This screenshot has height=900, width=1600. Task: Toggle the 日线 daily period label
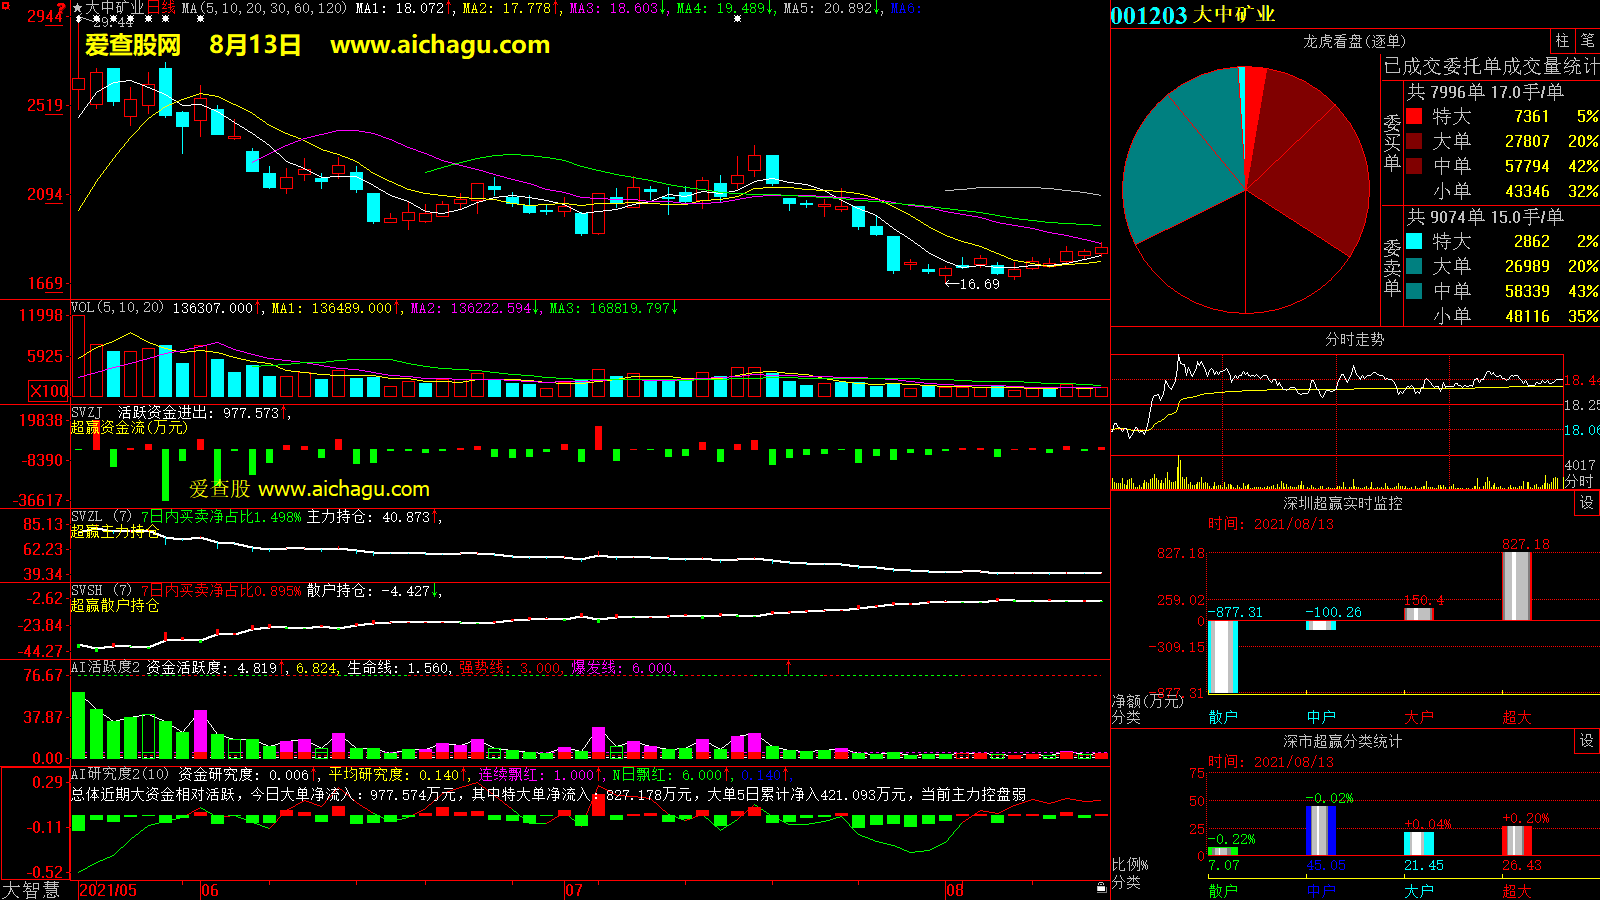162,8
